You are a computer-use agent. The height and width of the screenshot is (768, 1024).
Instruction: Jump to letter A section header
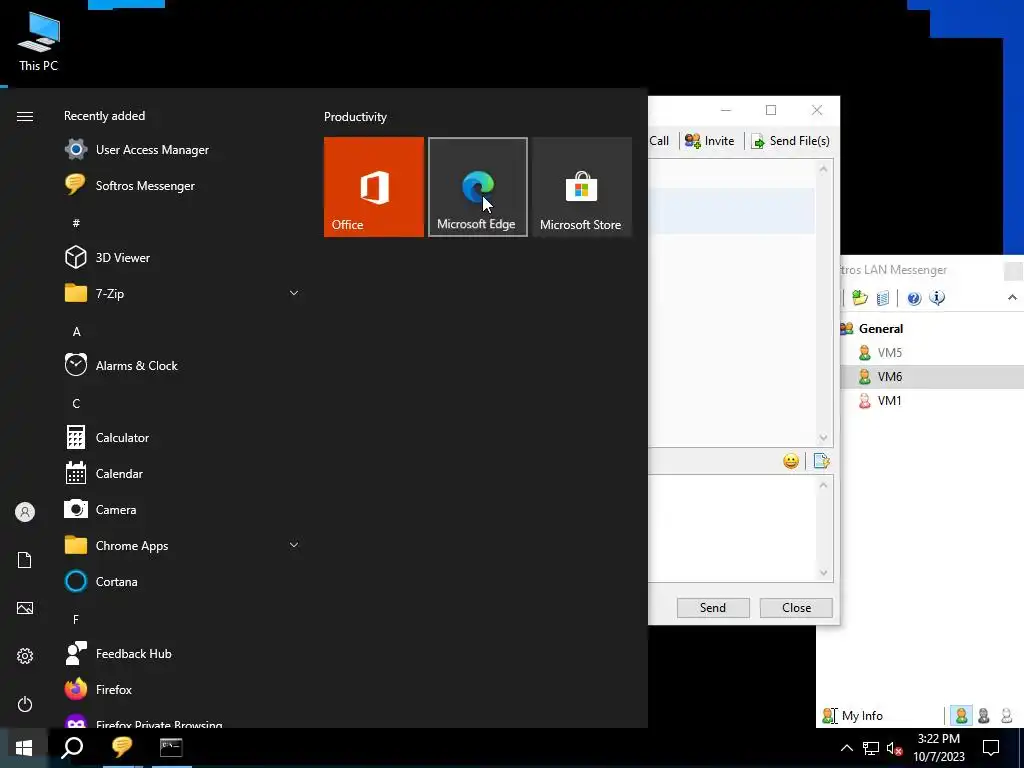pyautogui.click(x=76, y=332)
